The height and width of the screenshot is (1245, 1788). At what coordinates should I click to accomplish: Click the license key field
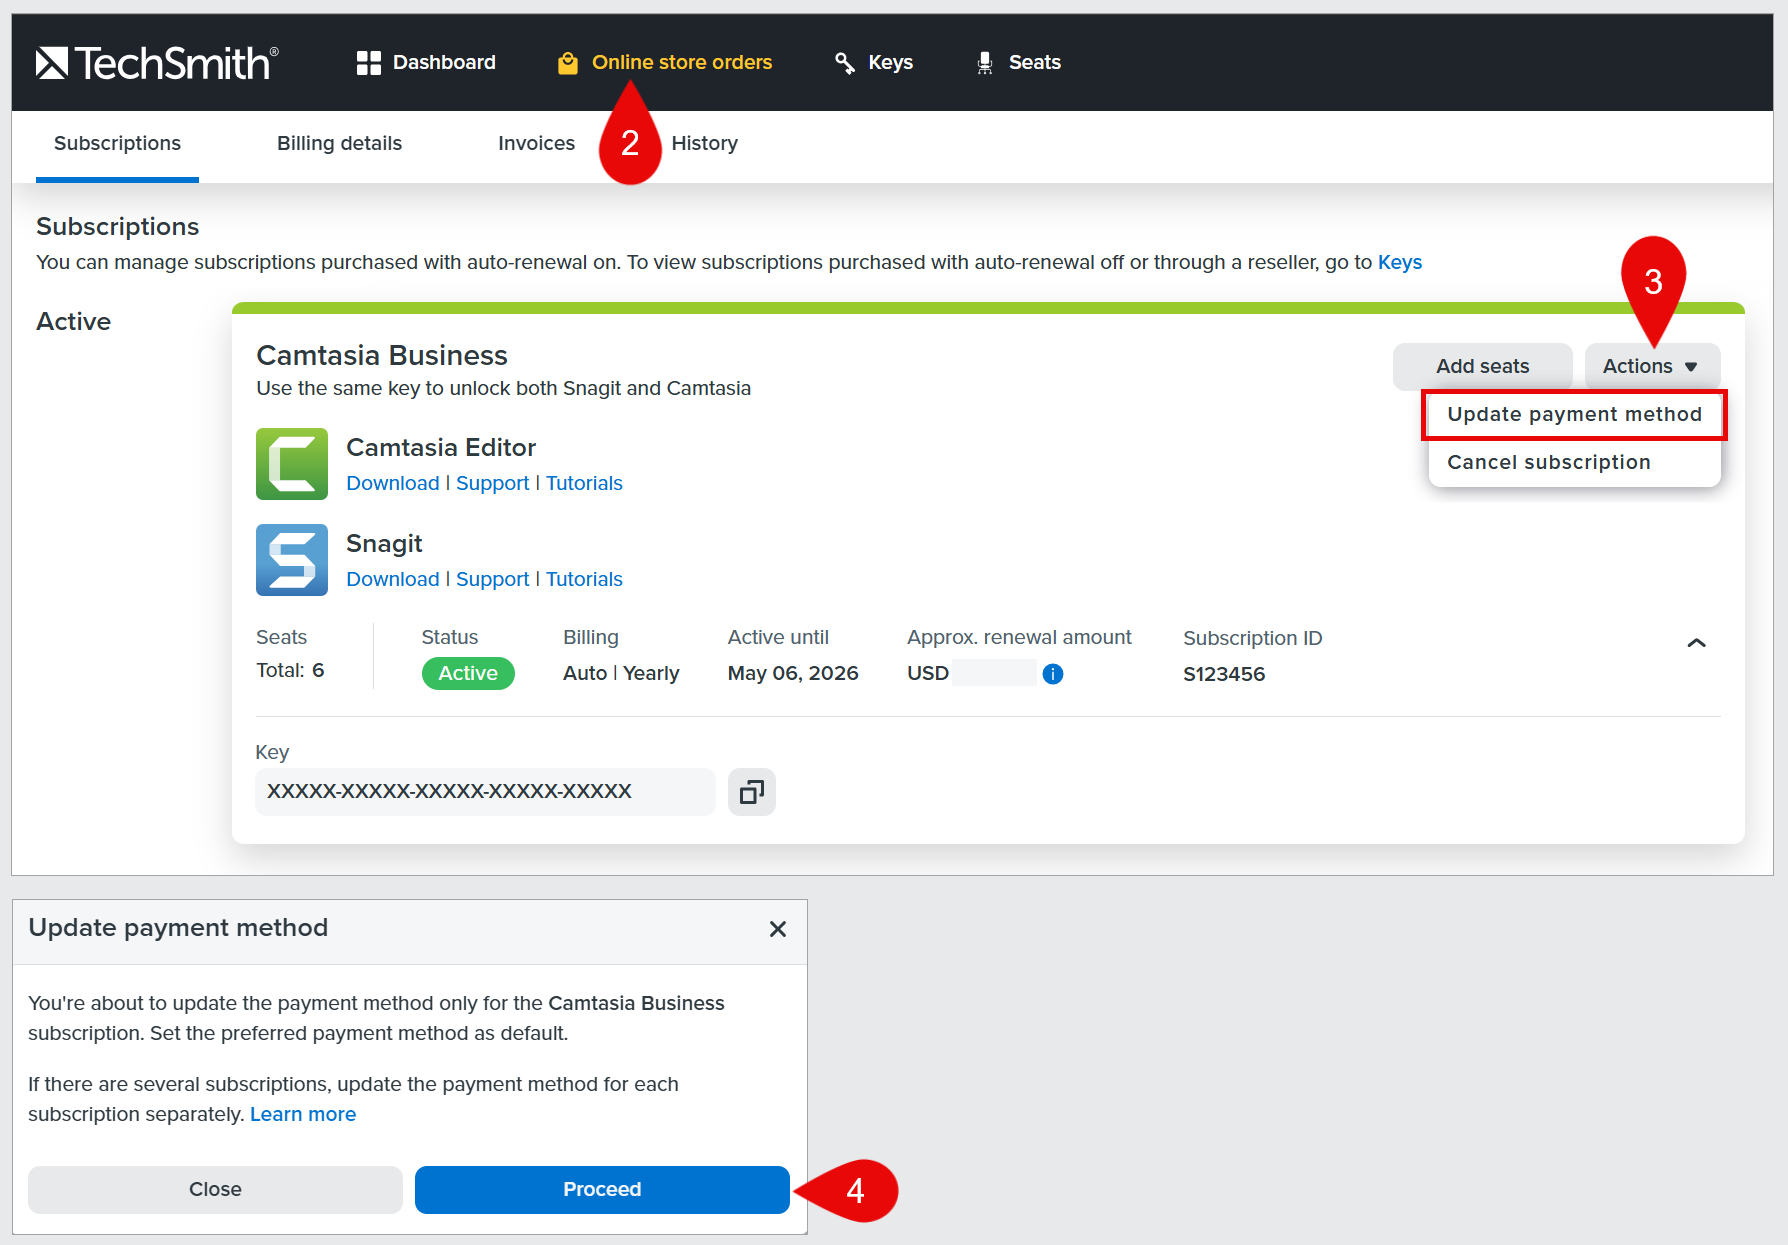point(485,792)
